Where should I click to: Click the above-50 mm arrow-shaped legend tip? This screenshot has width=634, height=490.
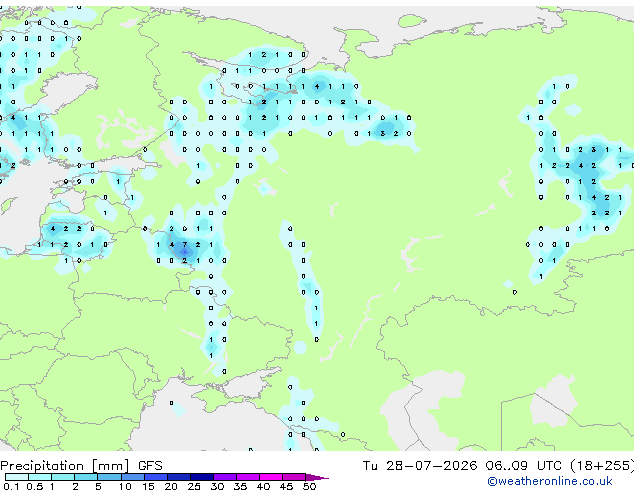pos(316,477)
